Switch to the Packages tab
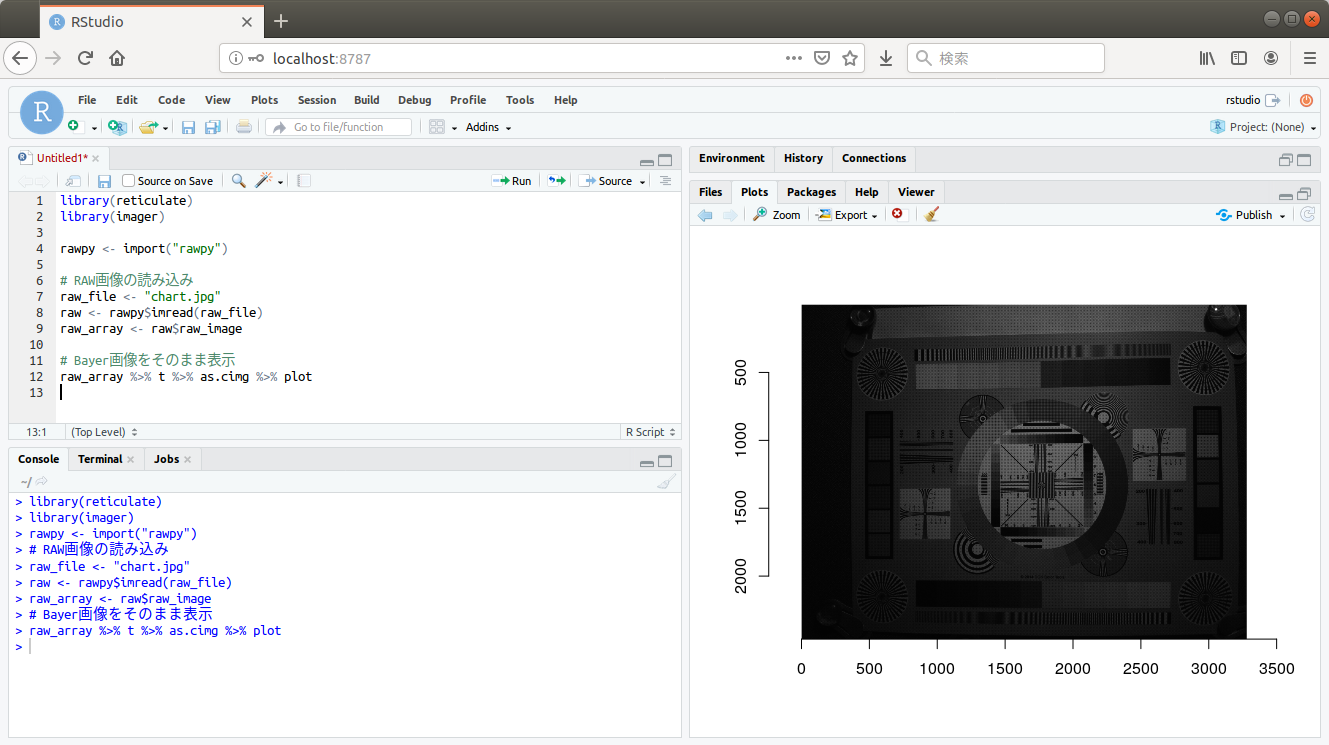This screenshot has width=1329, height=745. click(x=810, y=192)
